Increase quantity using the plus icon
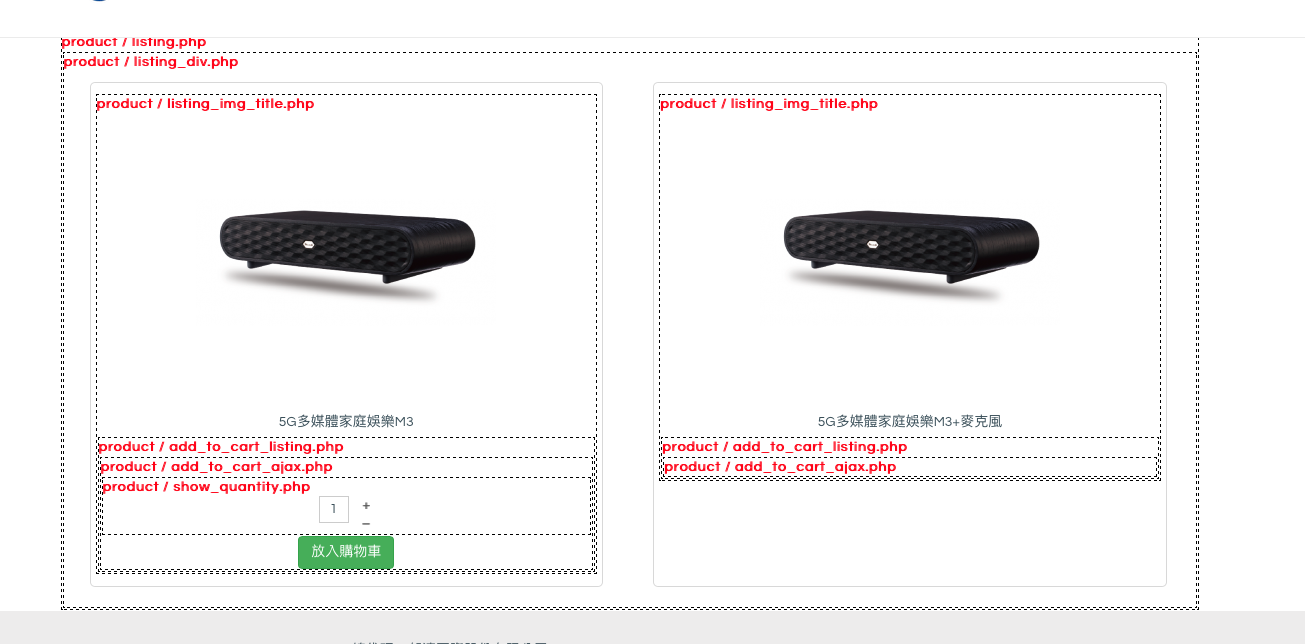This screenshot has height=644, width=1305. (x=366, y=506)
